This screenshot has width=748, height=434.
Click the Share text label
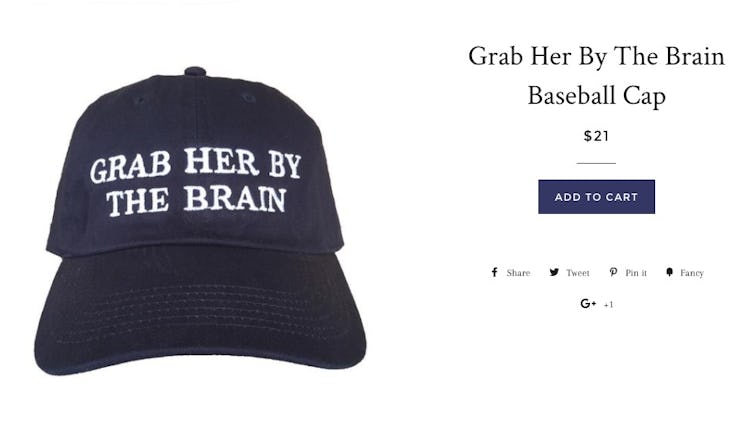519,273
